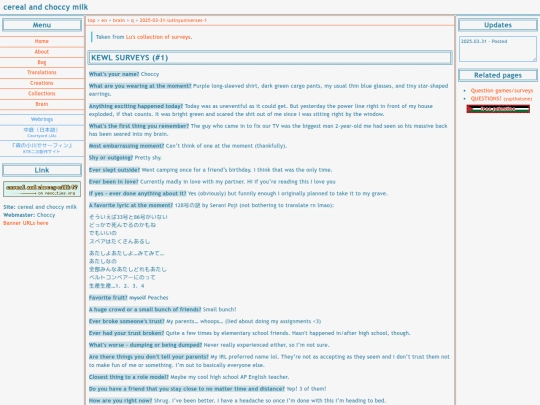Open the QUESTIONS! related page link

501,99
